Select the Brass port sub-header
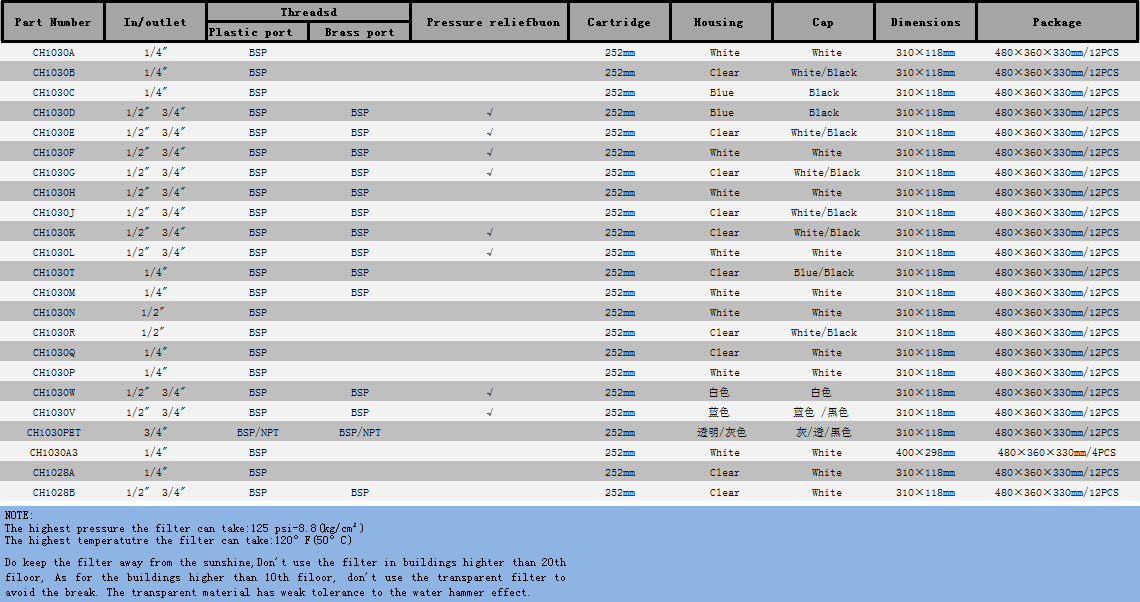Viewport: 1140px width, 602px height. pos(359,32)
